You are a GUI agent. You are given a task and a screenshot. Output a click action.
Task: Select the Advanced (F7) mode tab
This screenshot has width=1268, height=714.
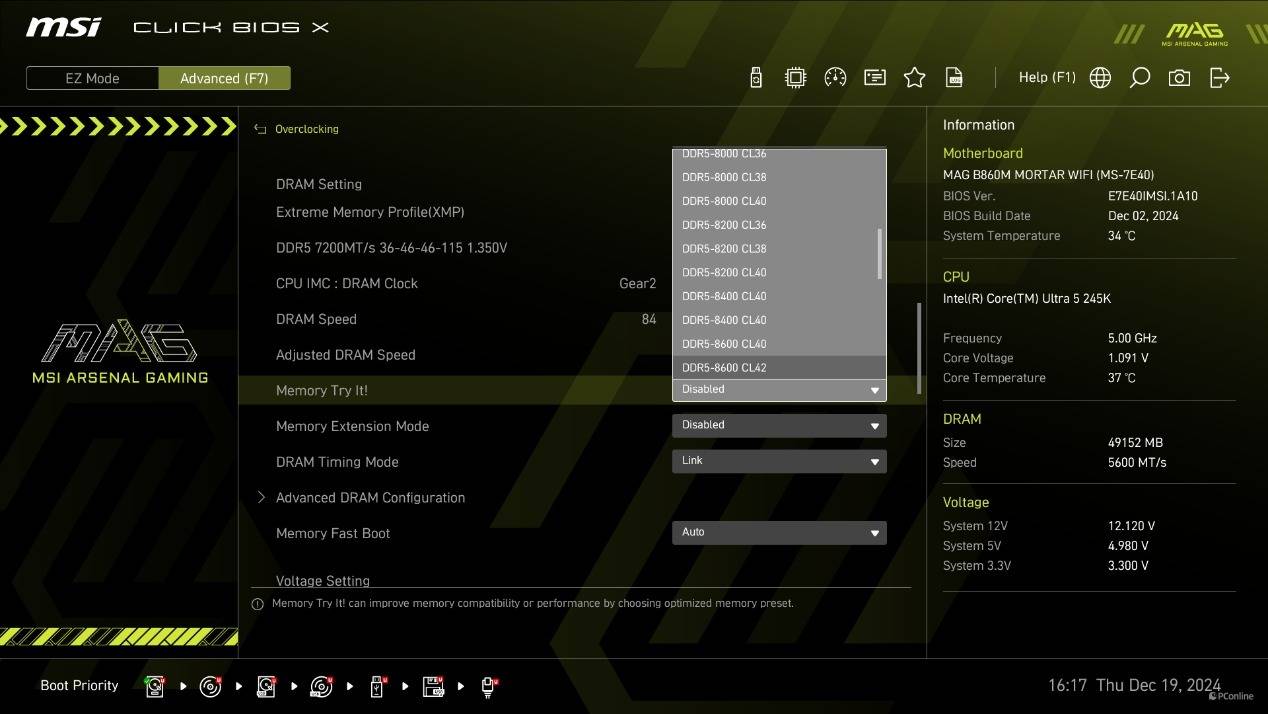click(x=224, y=78)
